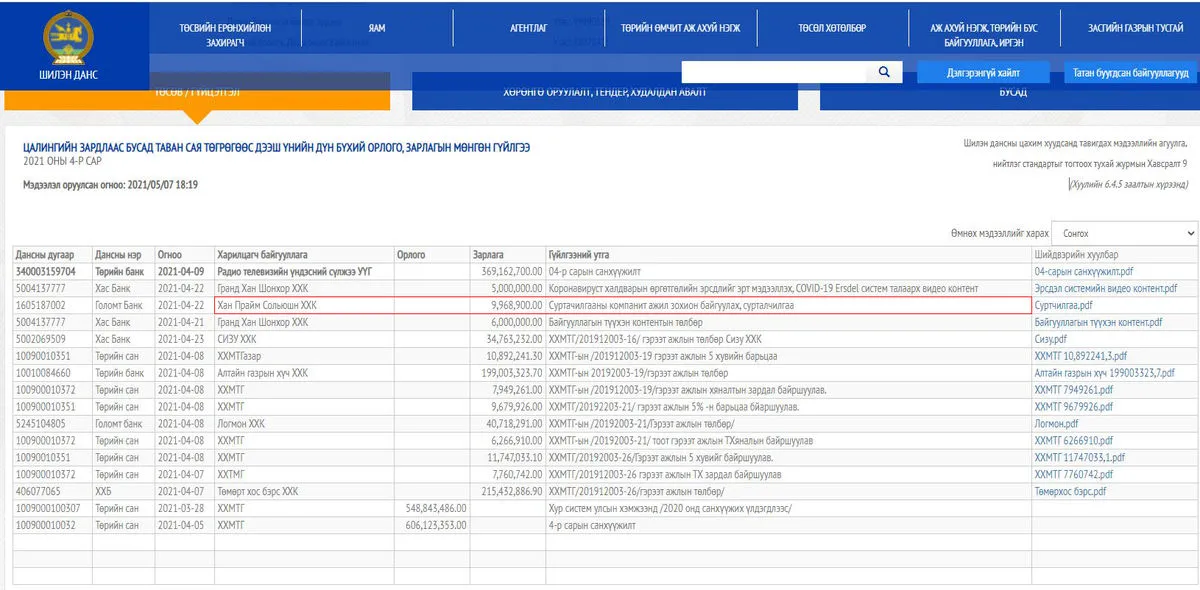The height and width of the screenshot is (590, 1200).
Task: Open the ТӨСӨЛ ХӨТӨЛБӨР menu item
Action: pyautogui.click(x=832, y=28)
